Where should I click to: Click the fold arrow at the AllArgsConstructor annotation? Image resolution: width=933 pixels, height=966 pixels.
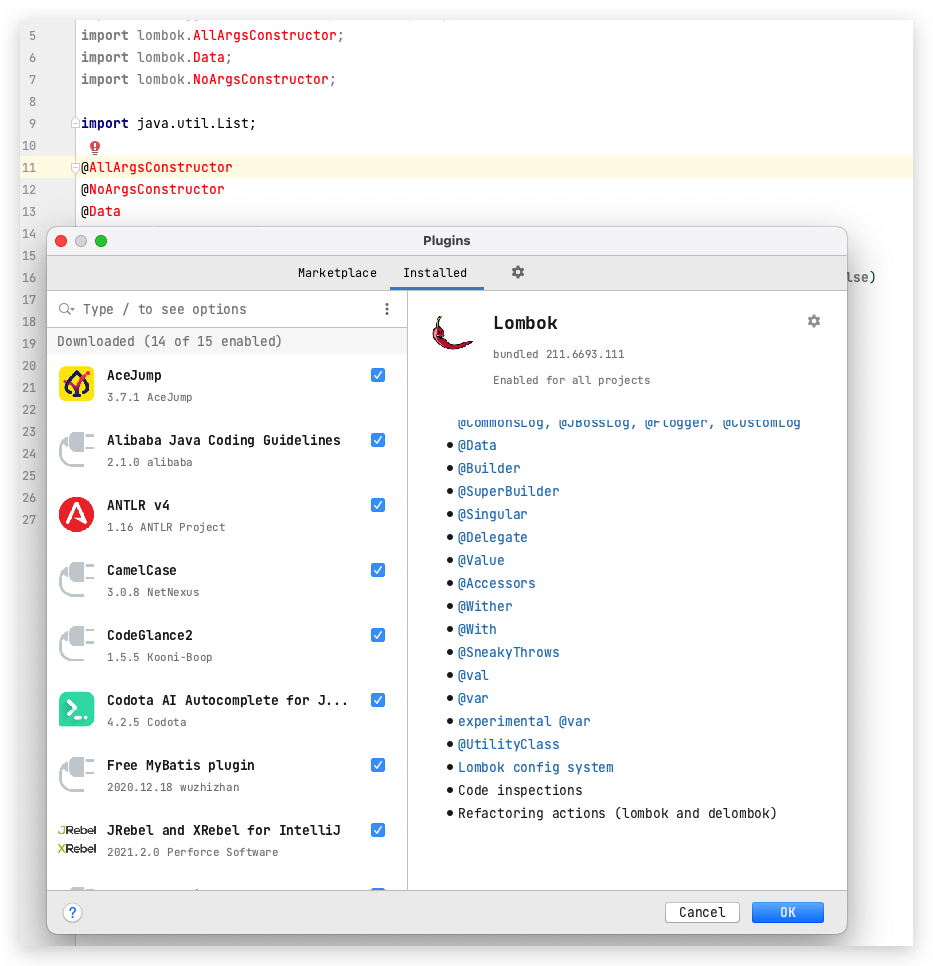(x=76, y=168)
